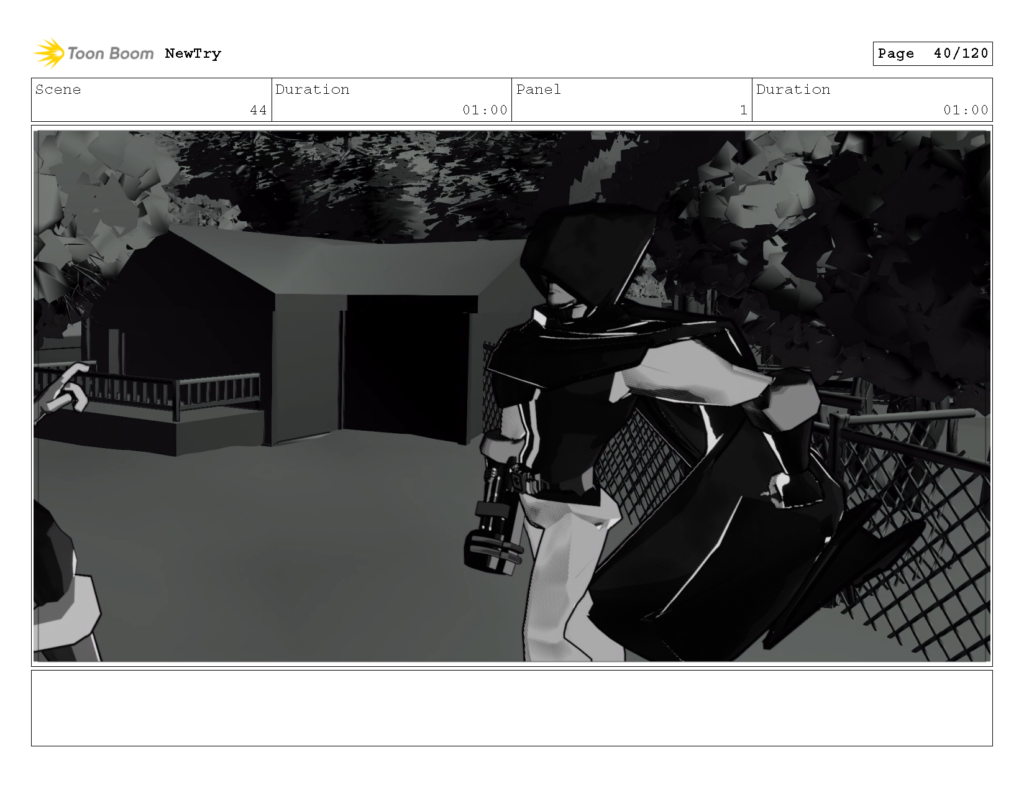Click the empty caption box below the panel
The width and height of the screenshot is (1024, 793).
(x=512, y=712)
